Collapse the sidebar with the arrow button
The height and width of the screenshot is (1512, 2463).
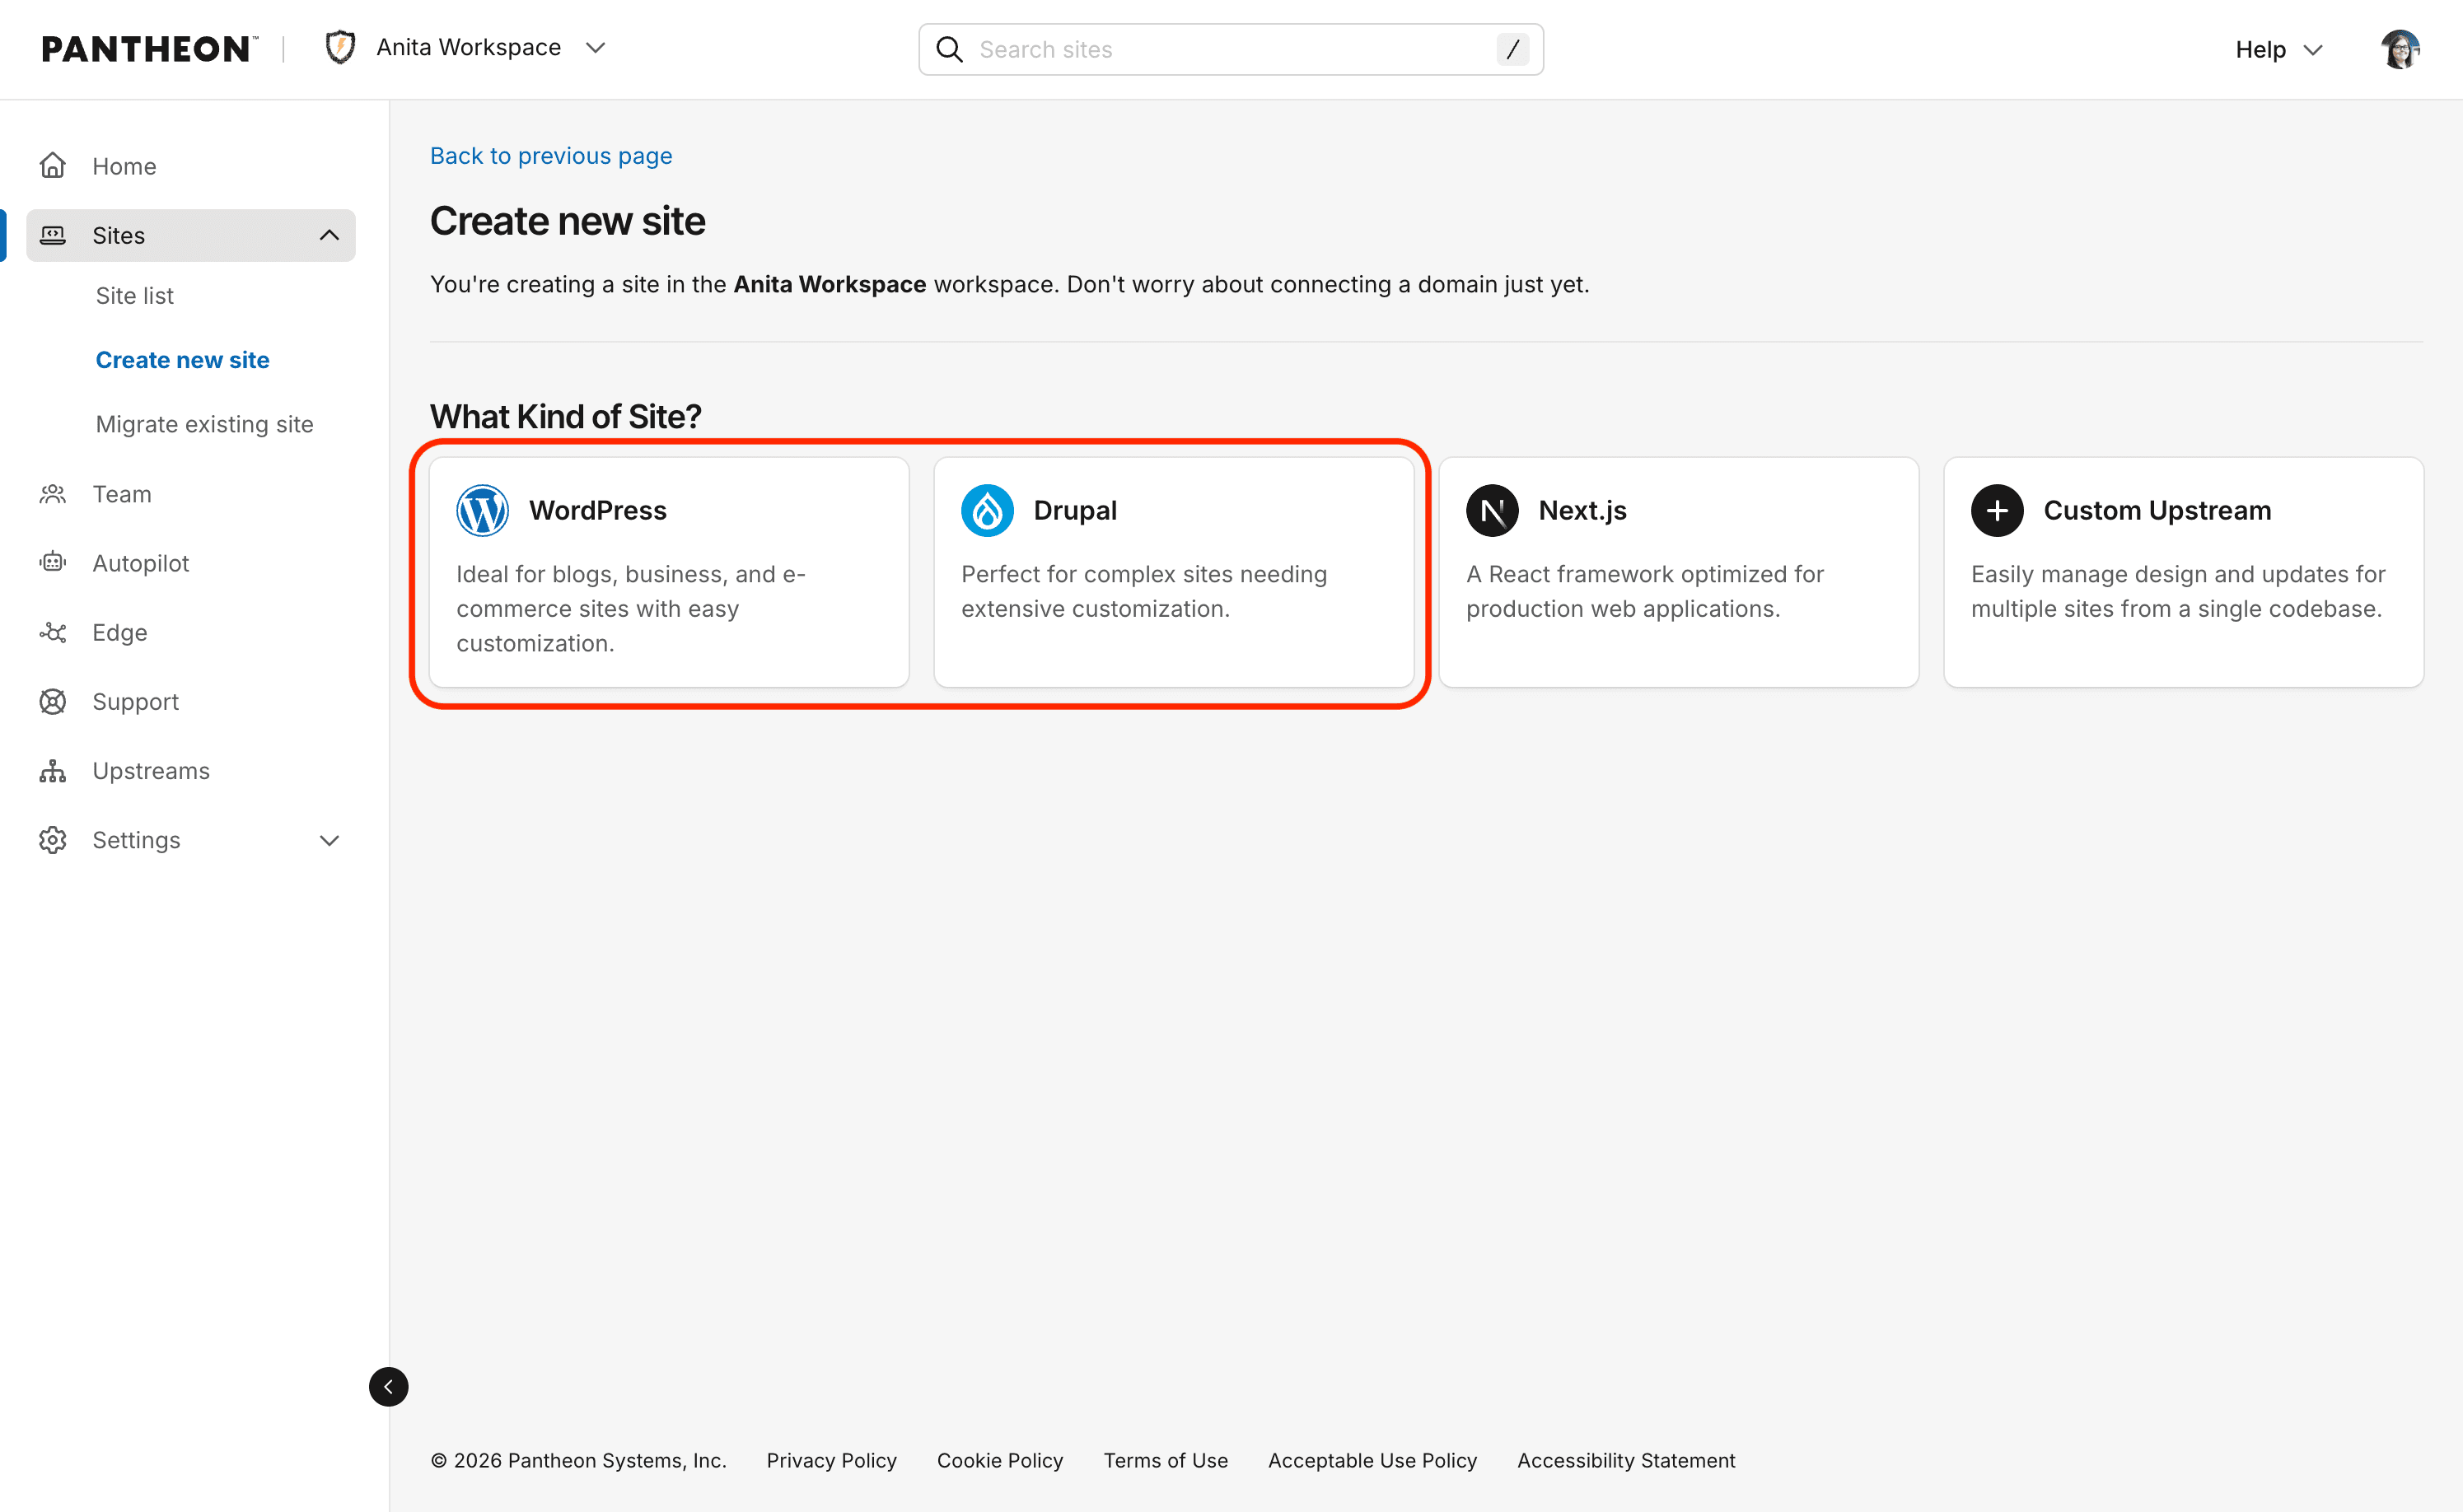389,1387
